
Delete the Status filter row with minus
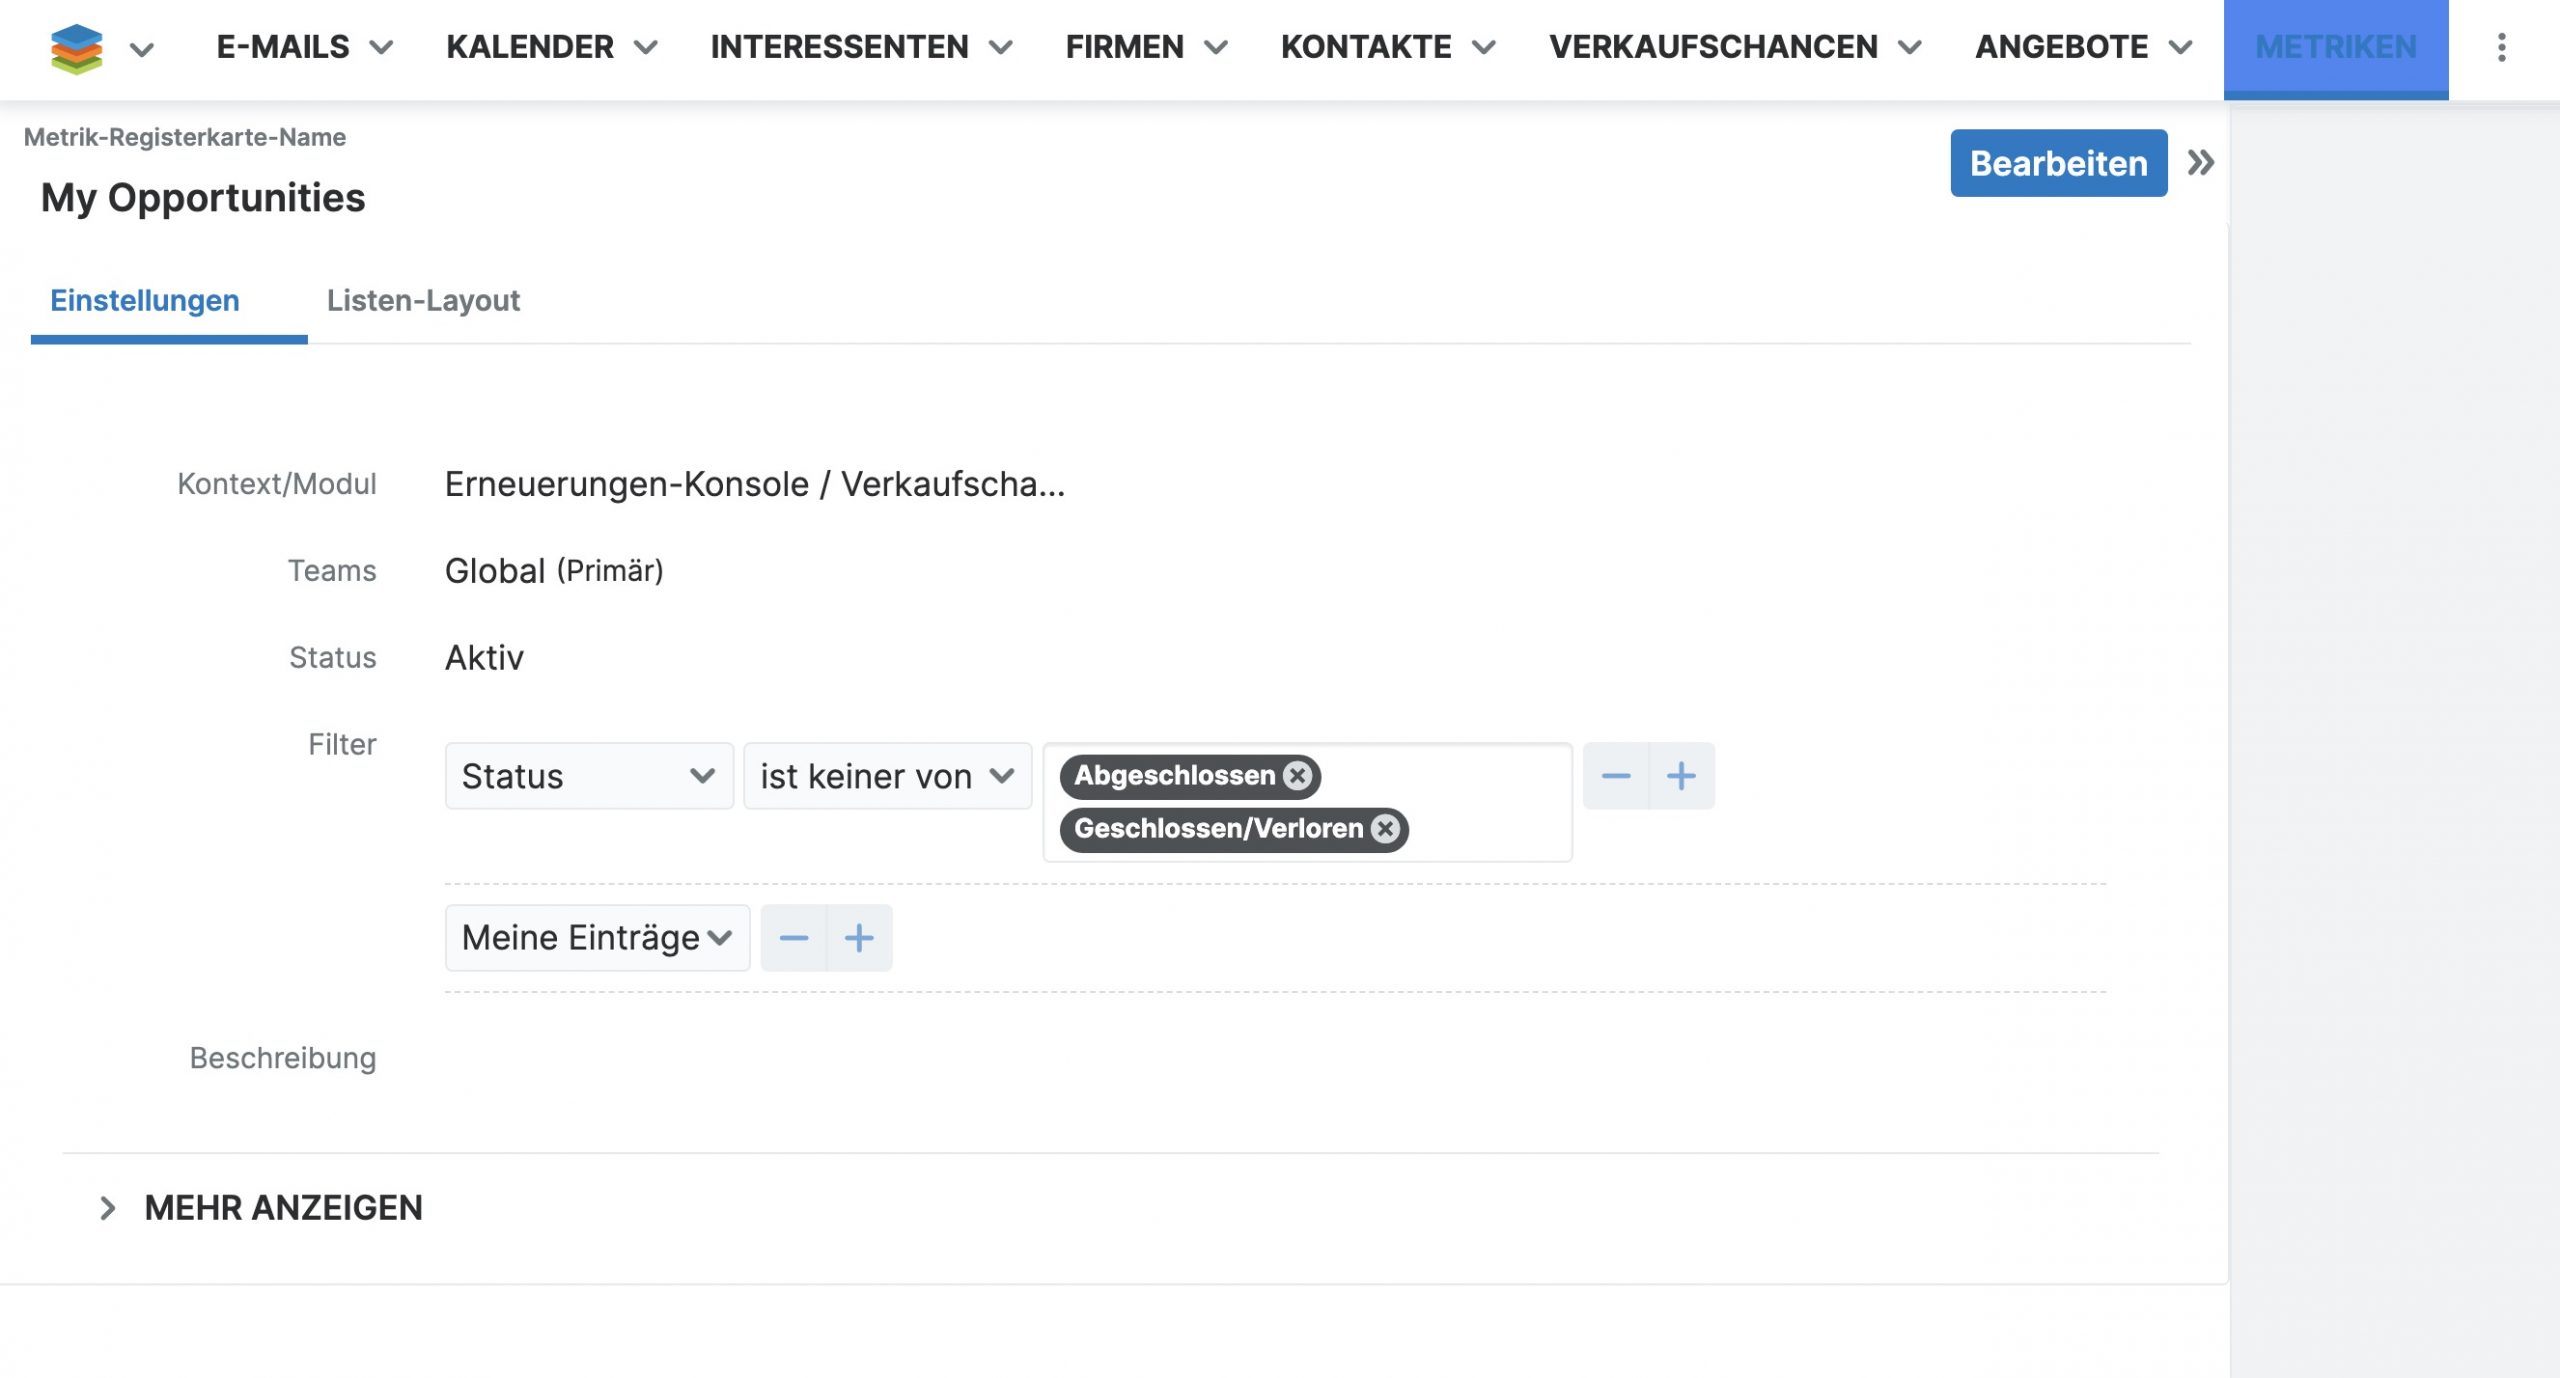pyautogui.click(x=1615, y=776)
